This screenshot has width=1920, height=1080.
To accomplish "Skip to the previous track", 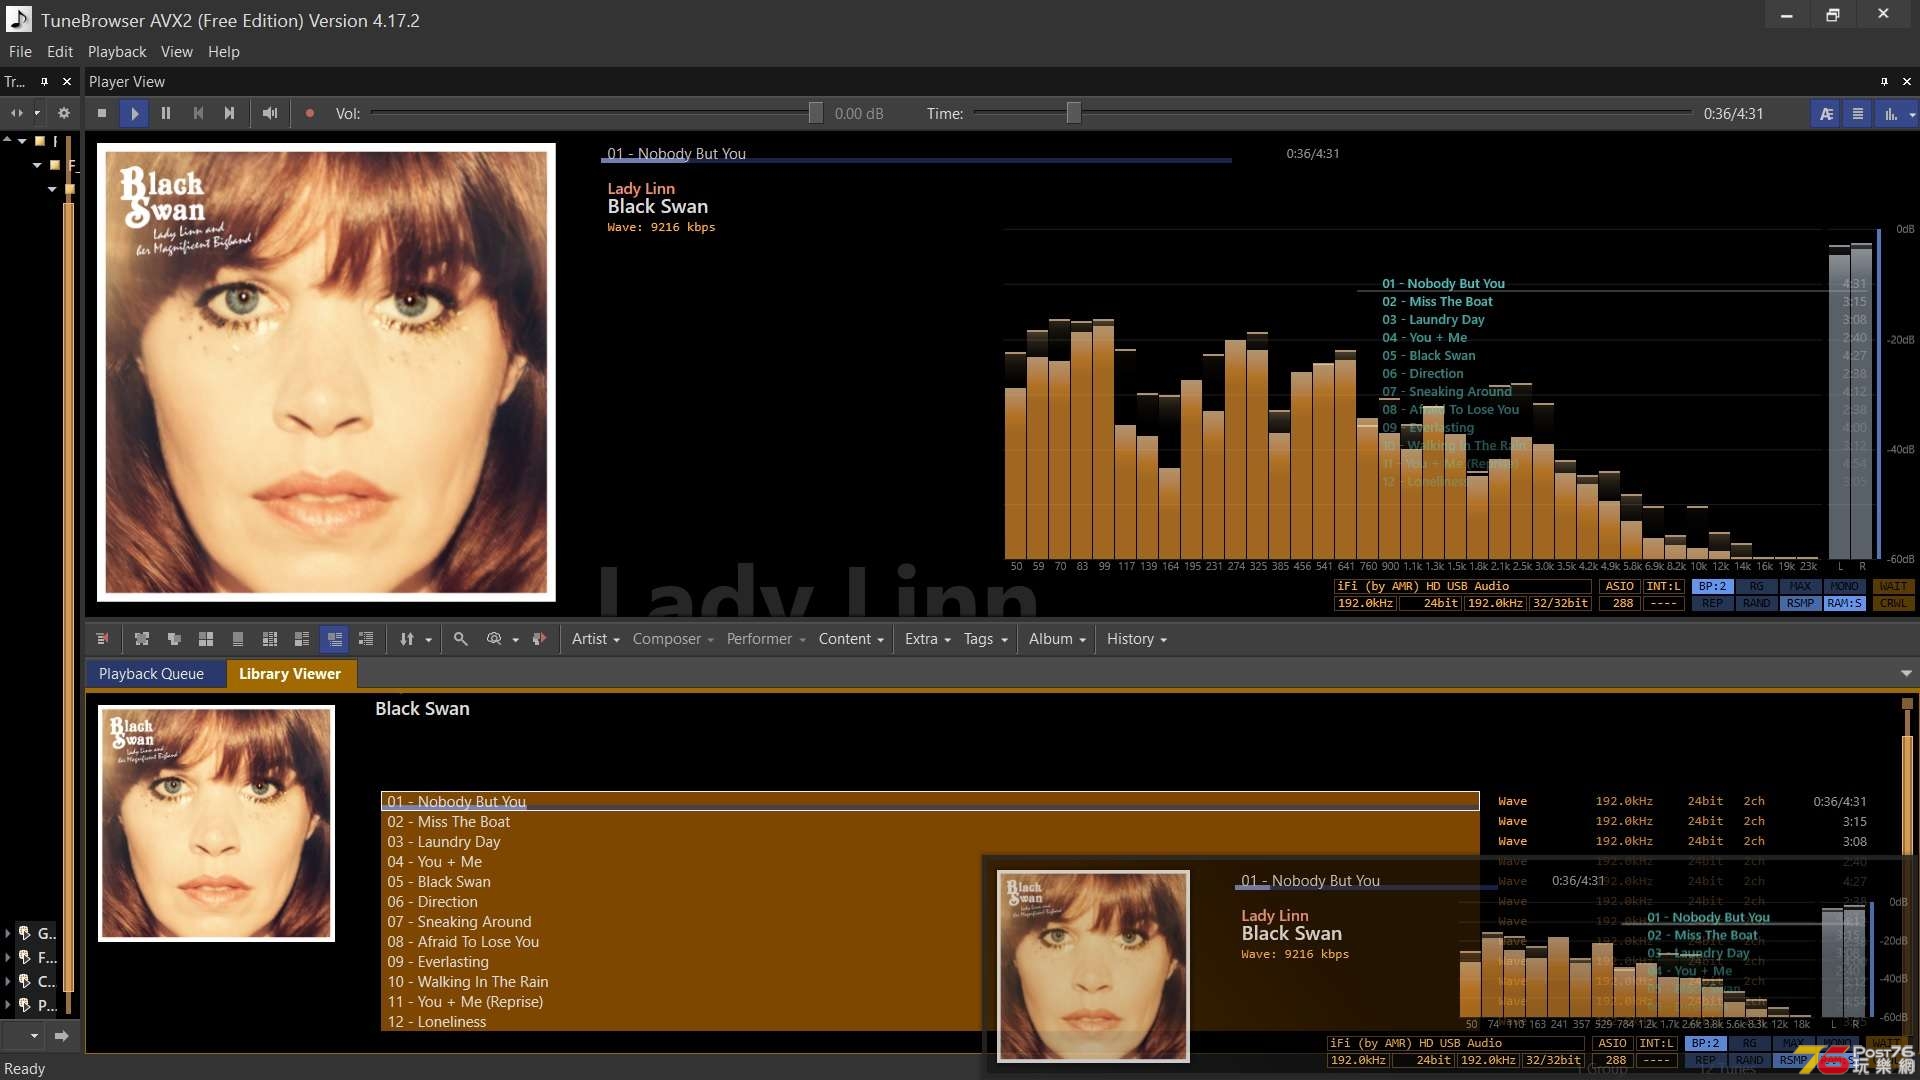I will click(198, 114).
